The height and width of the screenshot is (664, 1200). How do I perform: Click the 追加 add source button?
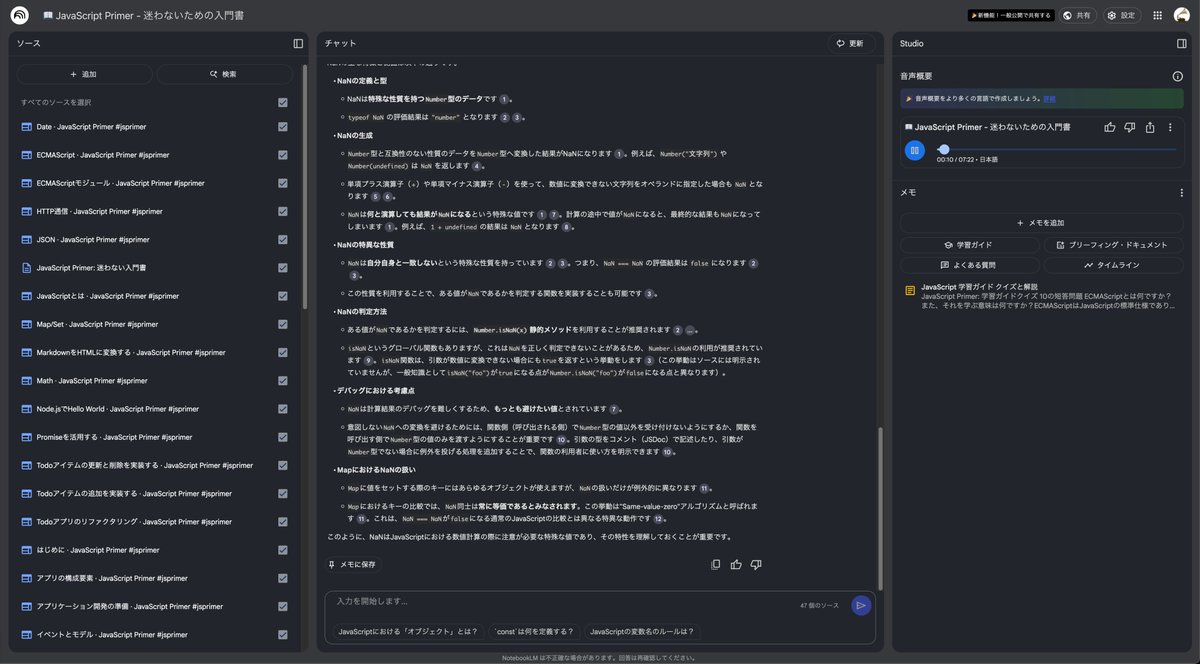[84, 74]
